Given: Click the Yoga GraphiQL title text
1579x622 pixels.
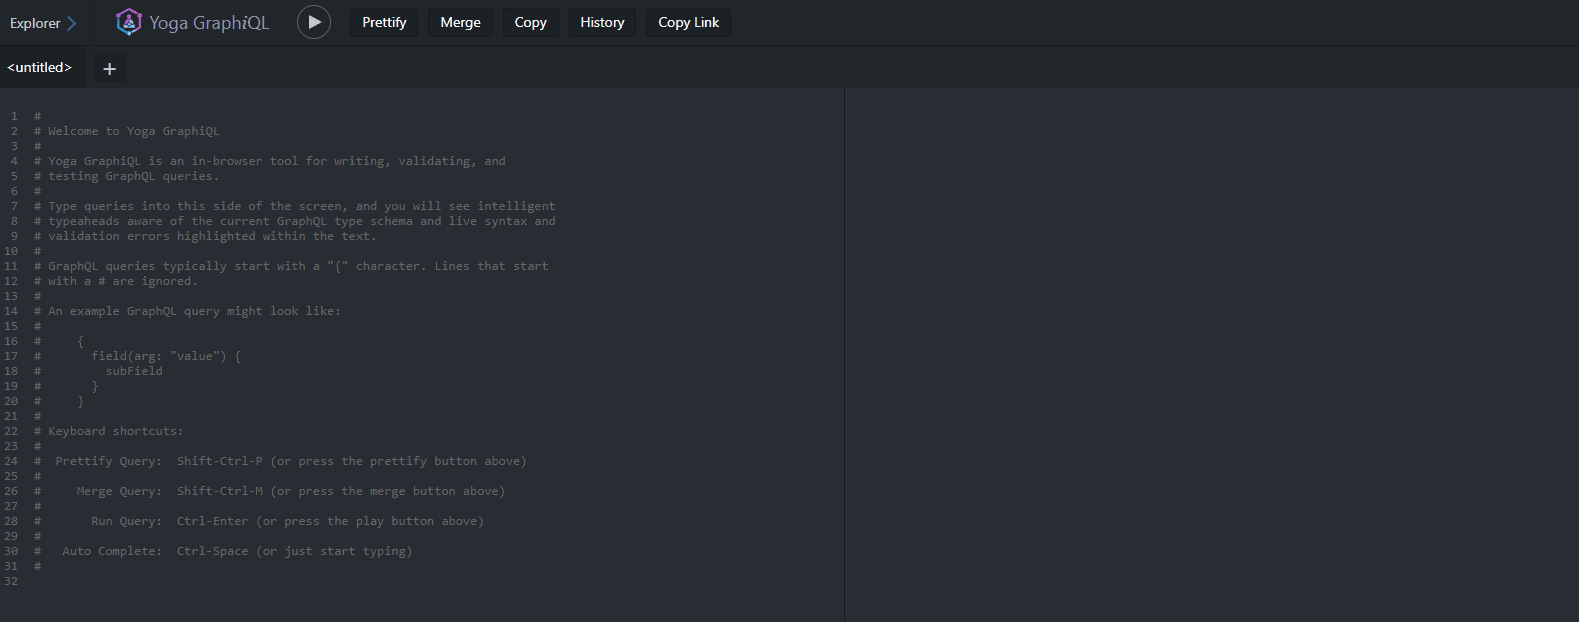Looking at the screenshot, I should pyautogui.click(x=209, y=23).
